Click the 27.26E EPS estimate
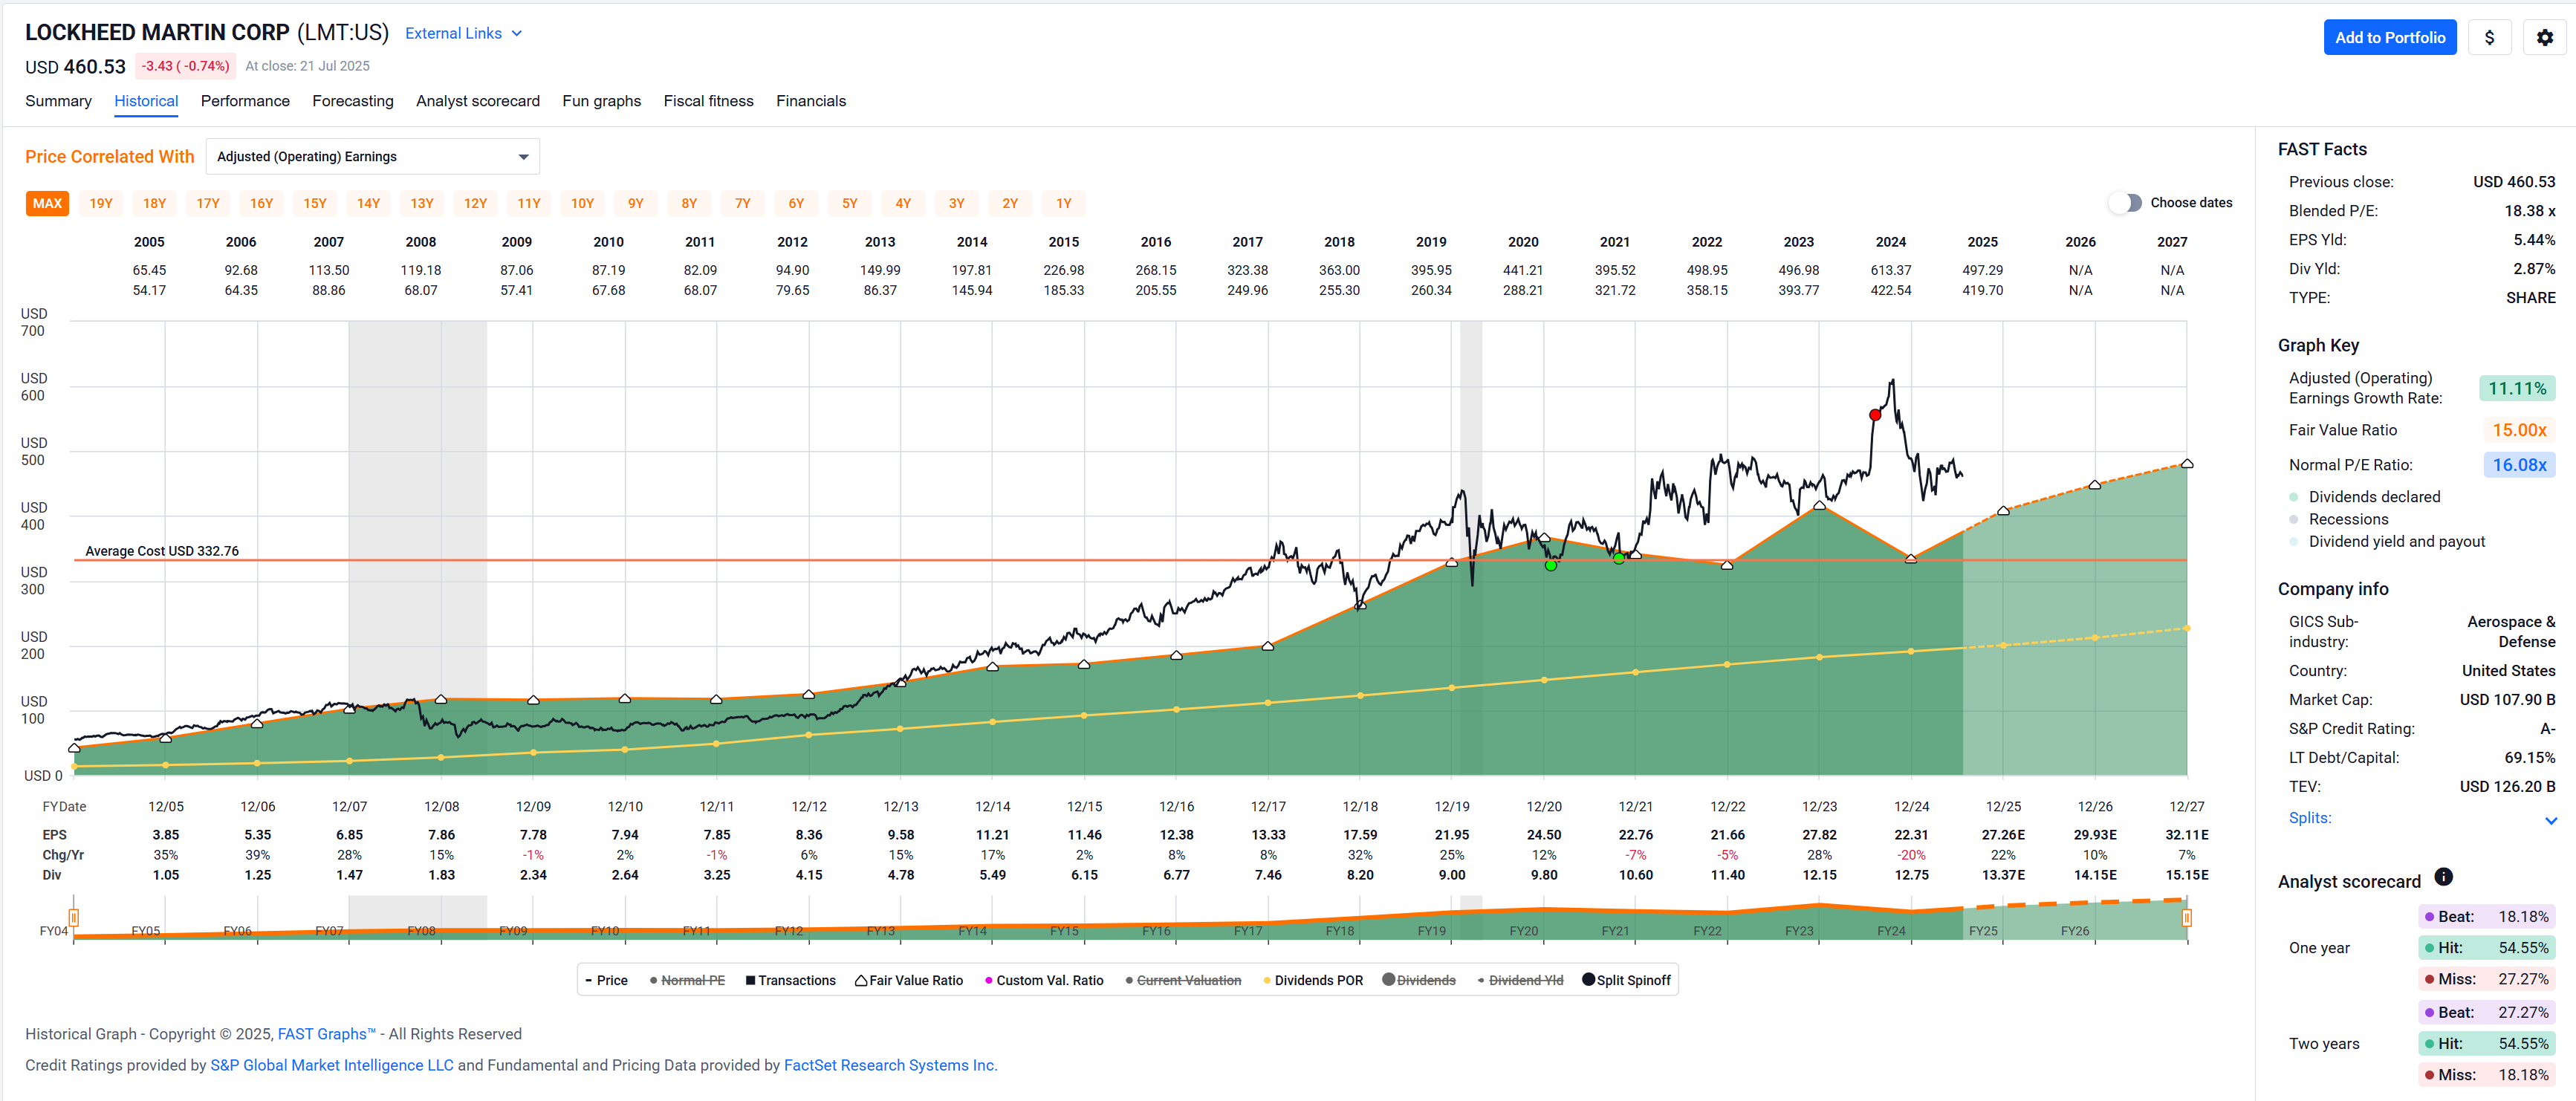This screenshot has height=1101, width=2576. [x=2003, y=835]
